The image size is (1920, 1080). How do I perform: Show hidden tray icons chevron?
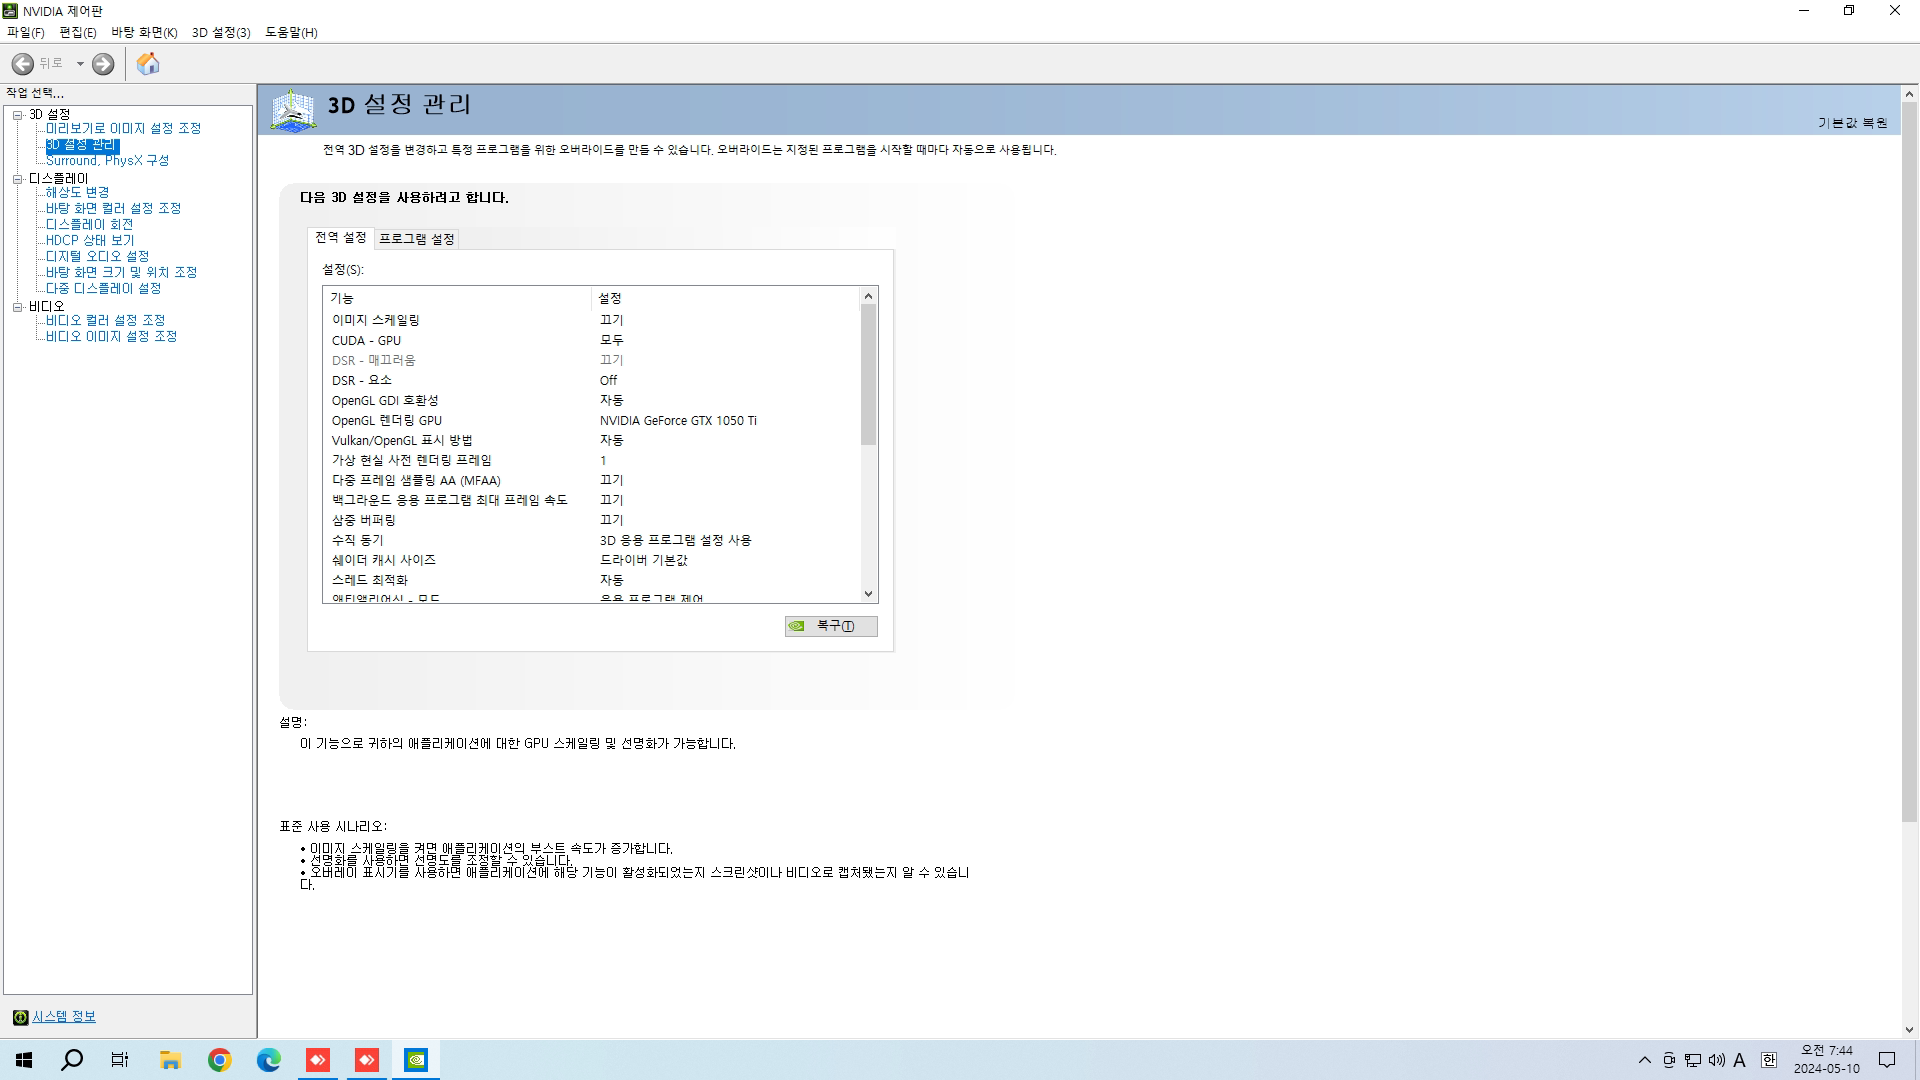point(1644,1060)
